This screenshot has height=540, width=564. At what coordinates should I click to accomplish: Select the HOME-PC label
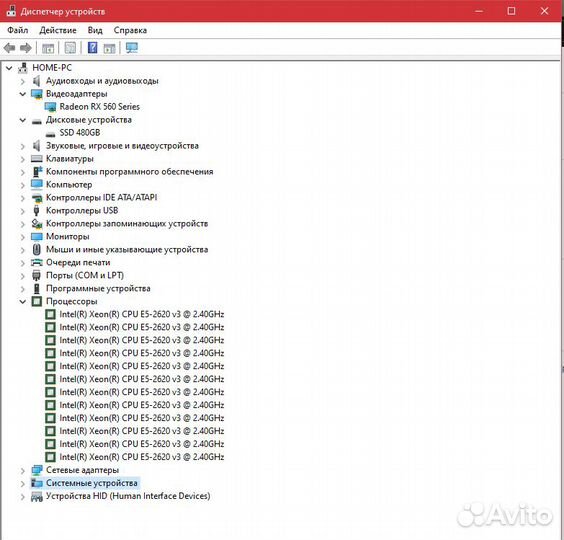[x=52, y=68]
